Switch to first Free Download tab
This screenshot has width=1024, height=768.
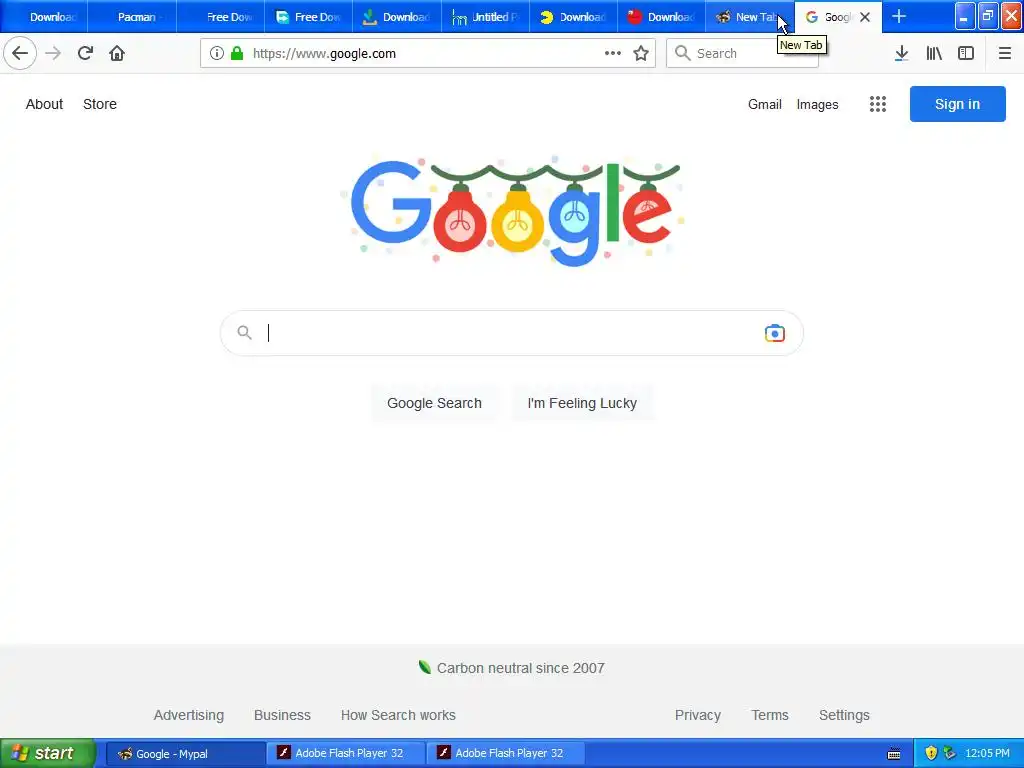pos(221,17)
